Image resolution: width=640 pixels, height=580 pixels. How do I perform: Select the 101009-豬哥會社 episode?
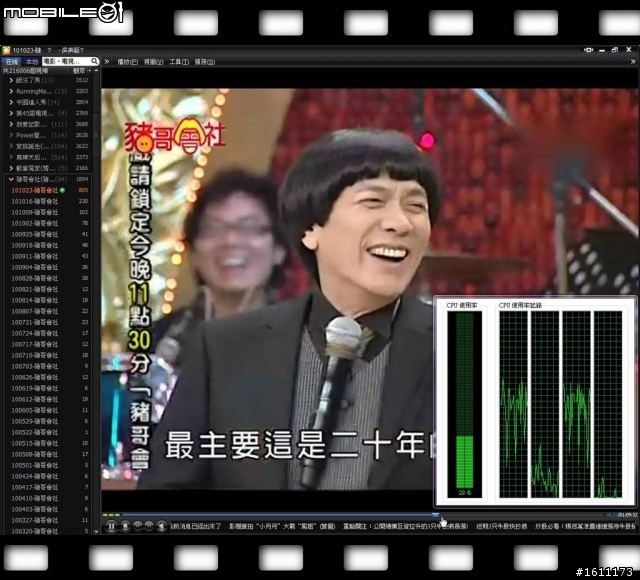[x=35, y=212]
